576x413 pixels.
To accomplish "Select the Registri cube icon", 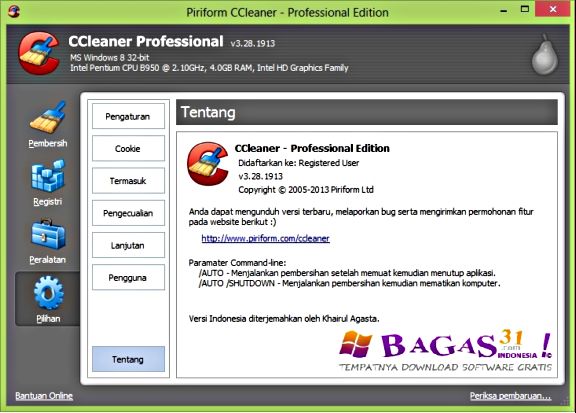I will (48, 176).
